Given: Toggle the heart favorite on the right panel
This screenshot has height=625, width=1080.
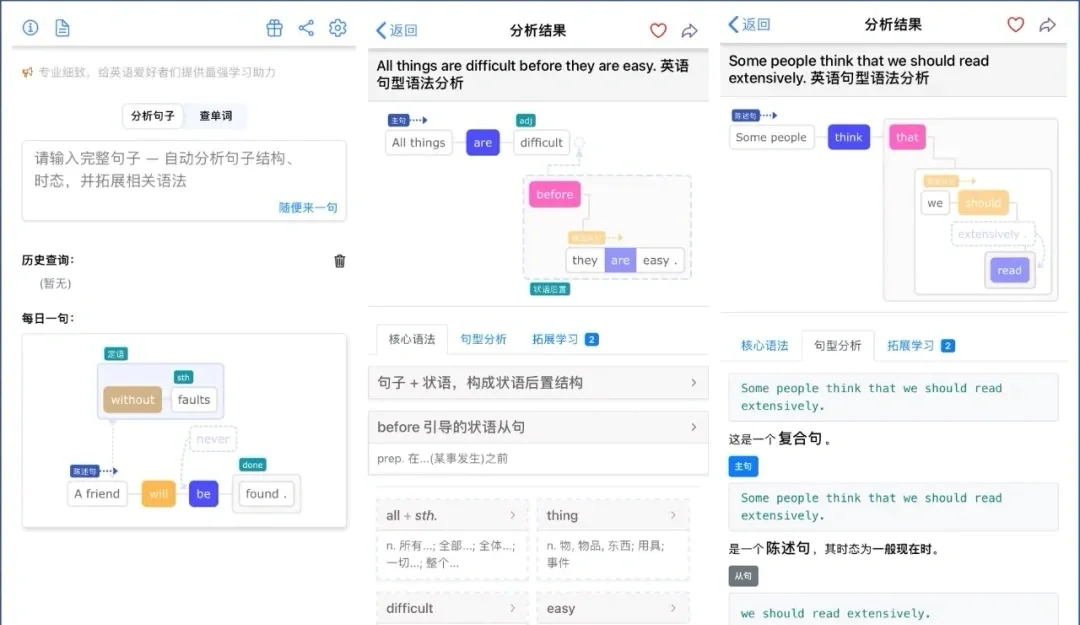Looking at the screenshot, I should pos(1015,24).
